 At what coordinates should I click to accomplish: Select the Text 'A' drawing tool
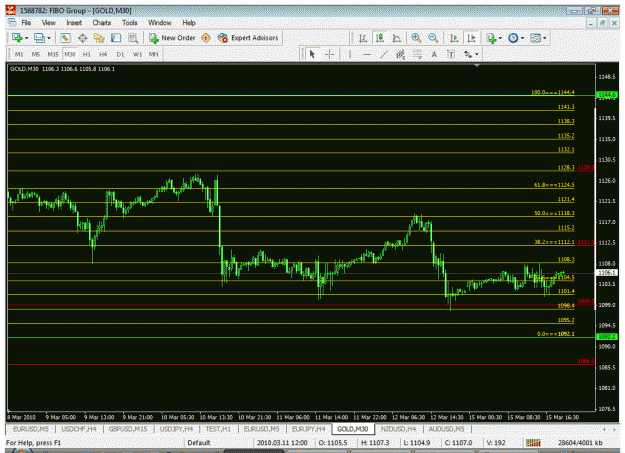(434, 54)
